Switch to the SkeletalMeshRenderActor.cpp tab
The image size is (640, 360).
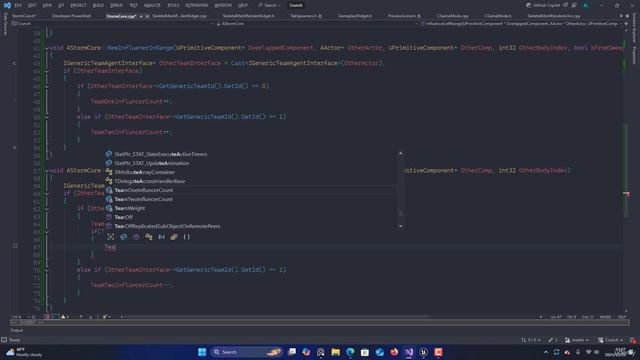click(554, 16)
